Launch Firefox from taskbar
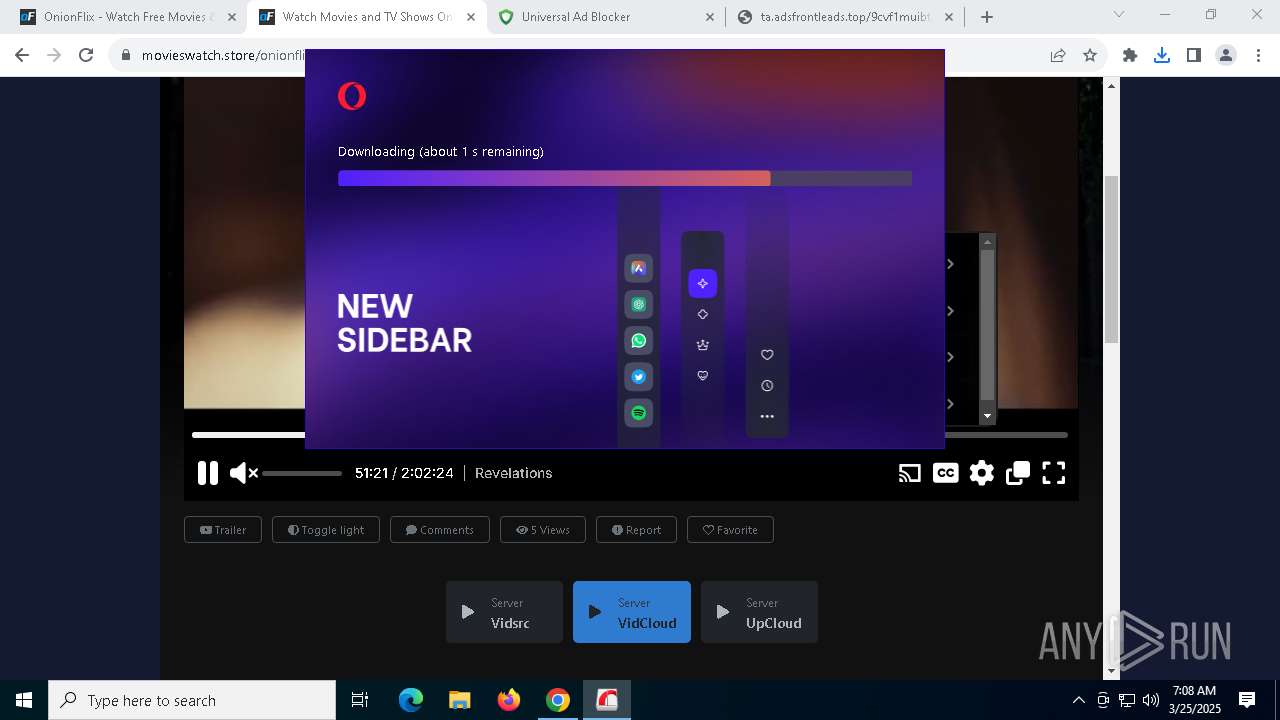1280x720 pixels. tap(509, 700)
